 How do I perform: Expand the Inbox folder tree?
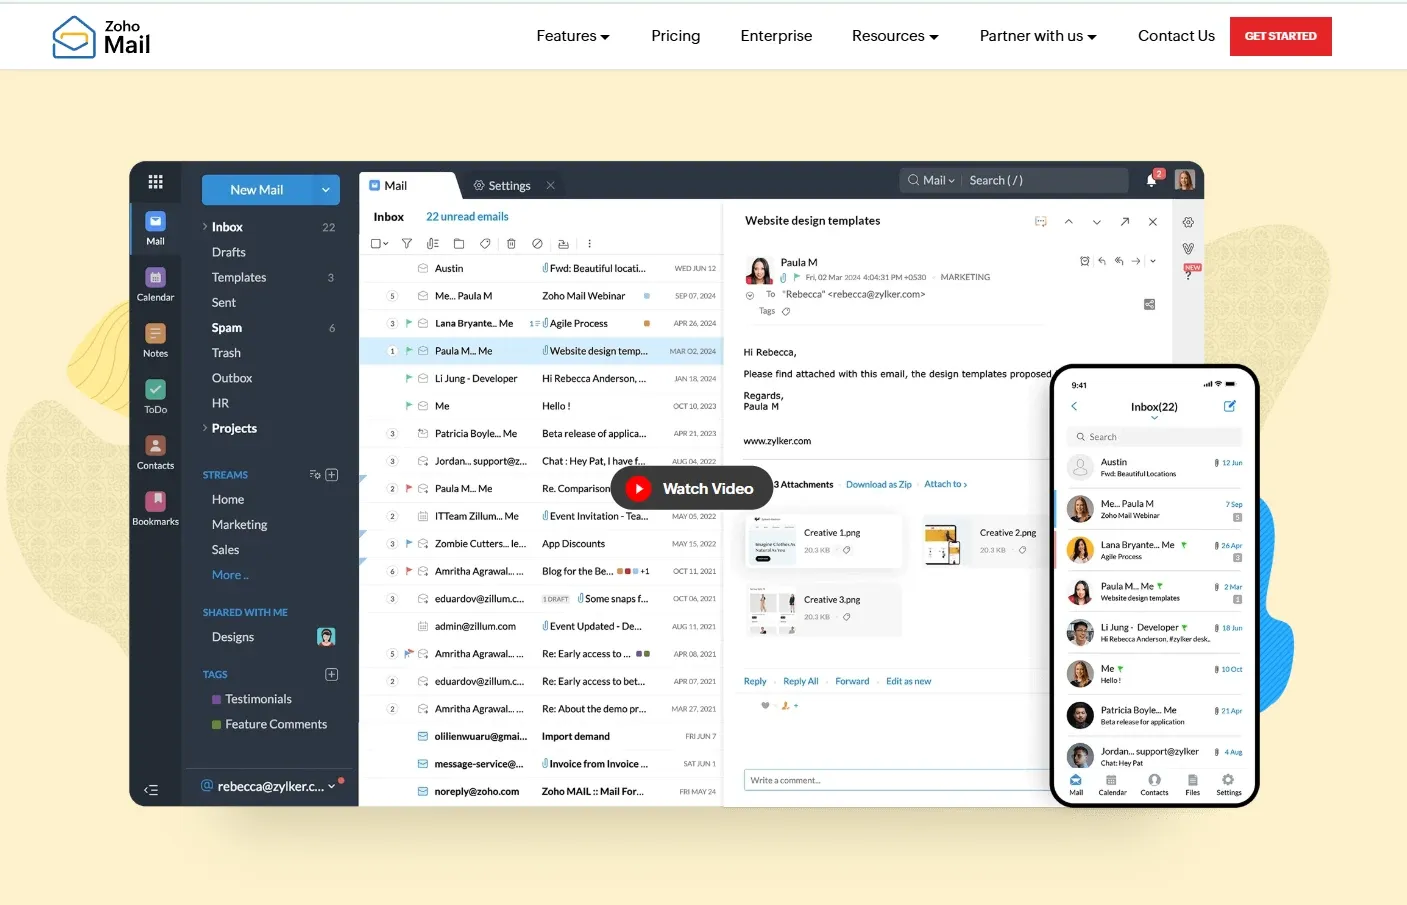[205, 227]
